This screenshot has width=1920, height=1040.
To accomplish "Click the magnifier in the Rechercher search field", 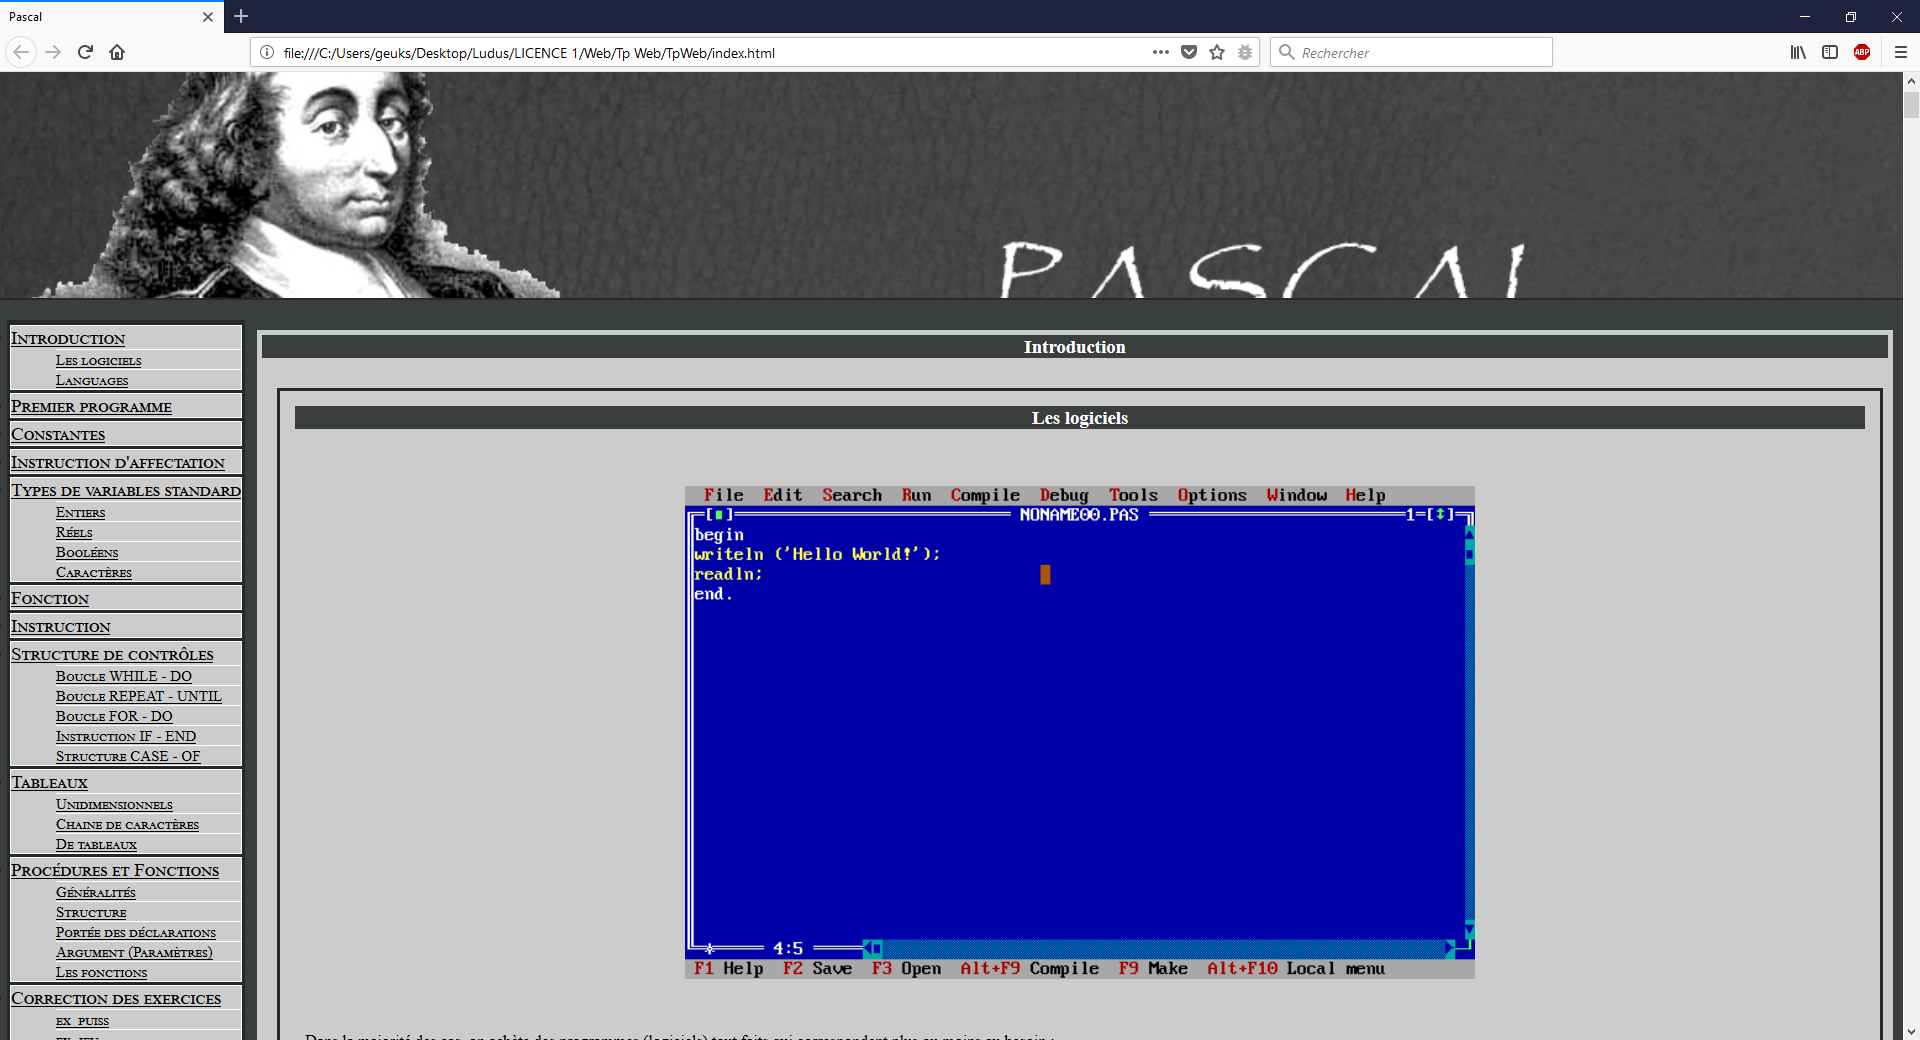I will pos(1288,52).
